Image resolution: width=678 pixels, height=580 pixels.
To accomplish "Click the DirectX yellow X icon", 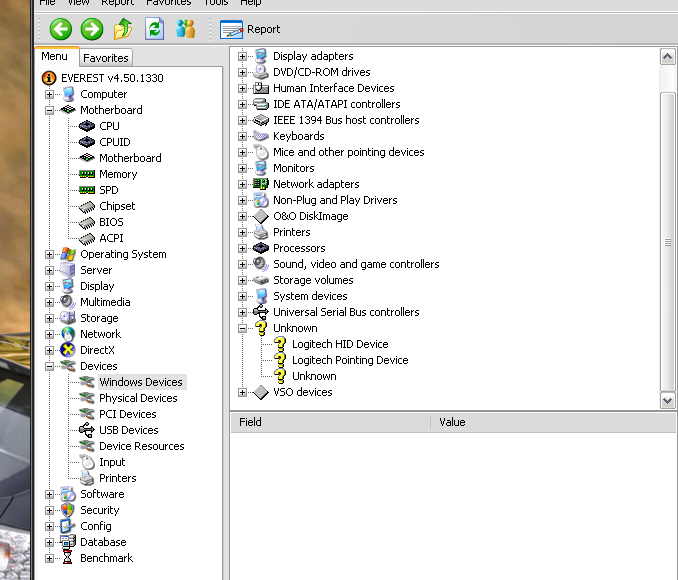I will [68, 350].
